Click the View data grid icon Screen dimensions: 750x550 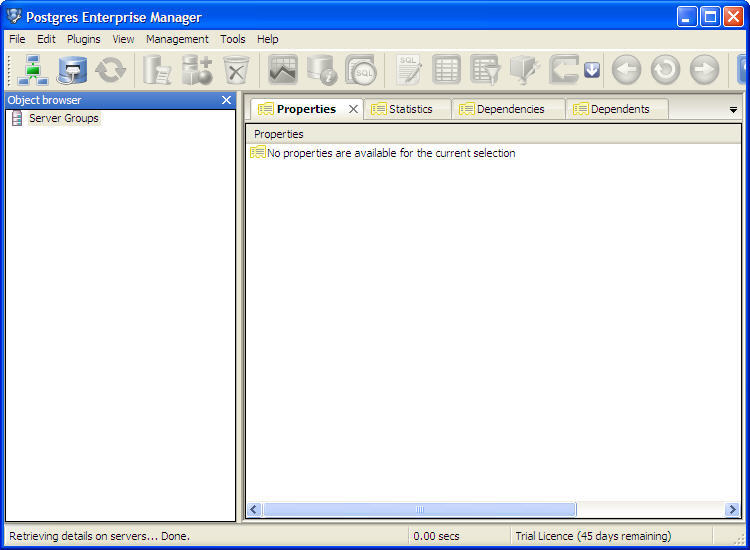pyautogui.click(x=446, y=70)
